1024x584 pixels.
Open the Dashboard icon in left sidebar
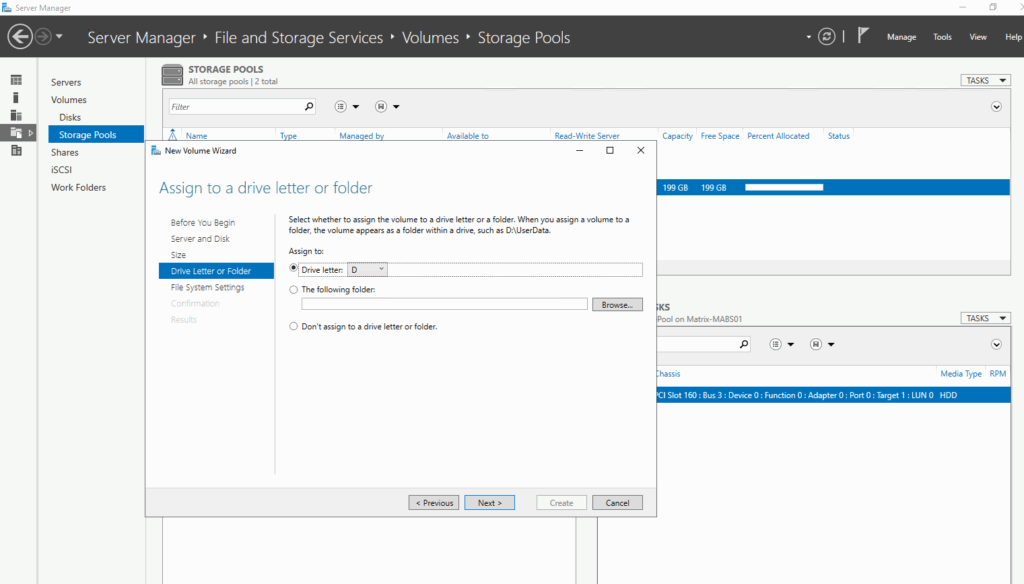click(16, 80)
